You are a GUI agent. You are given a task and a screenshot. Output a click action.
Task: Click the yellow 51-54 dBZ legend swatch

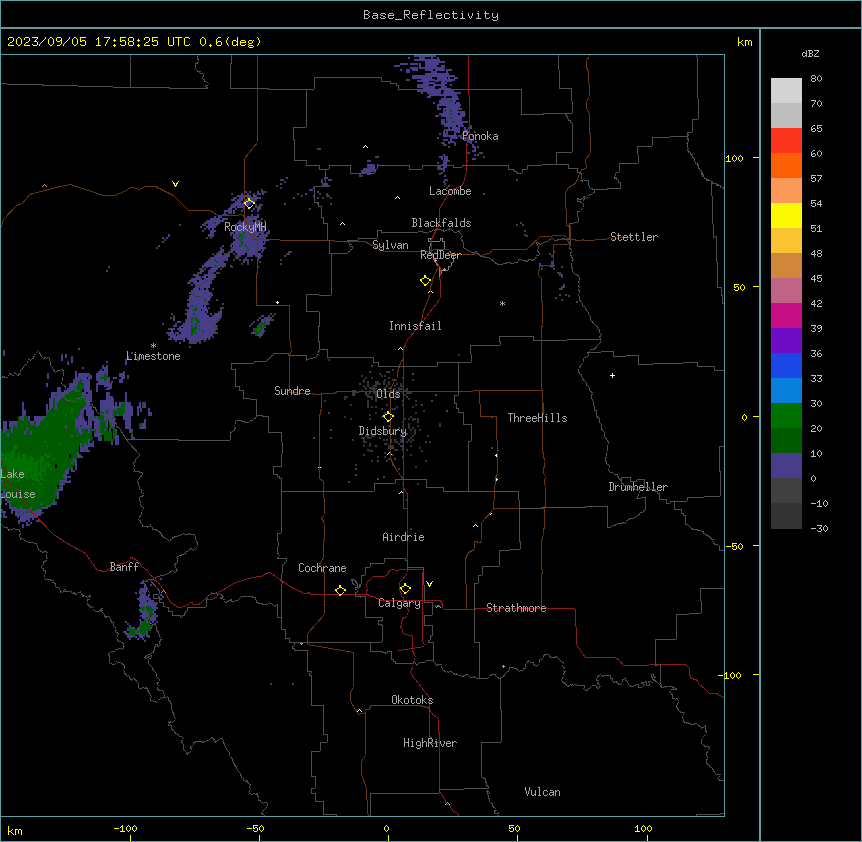point(786,215)
